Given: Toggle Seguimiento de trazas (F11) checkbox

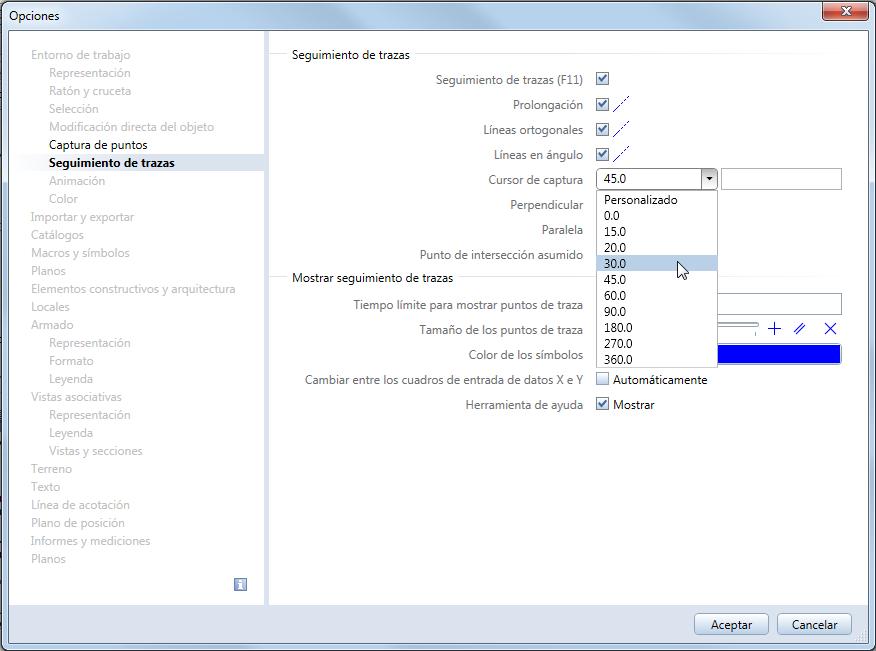Looking at the screenshot, I should [602, 79].
